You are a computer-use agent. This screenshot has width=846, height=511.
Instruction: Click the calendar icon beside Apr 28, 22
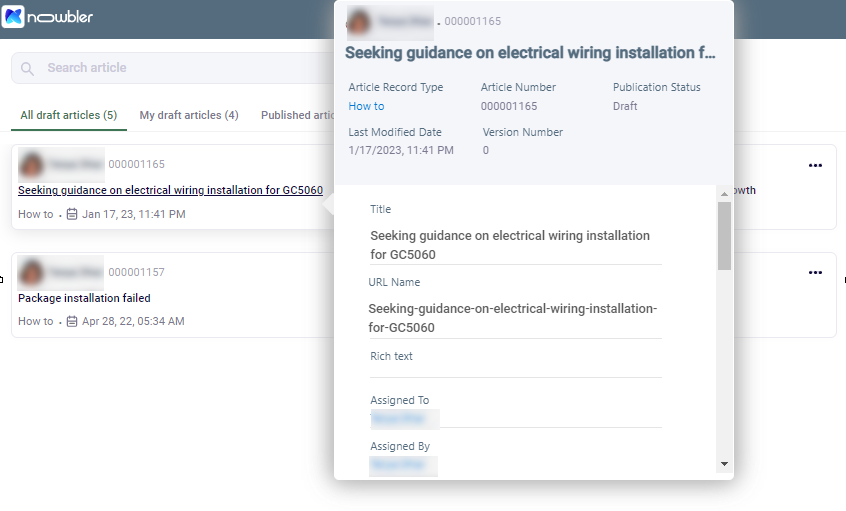(72, 322)
